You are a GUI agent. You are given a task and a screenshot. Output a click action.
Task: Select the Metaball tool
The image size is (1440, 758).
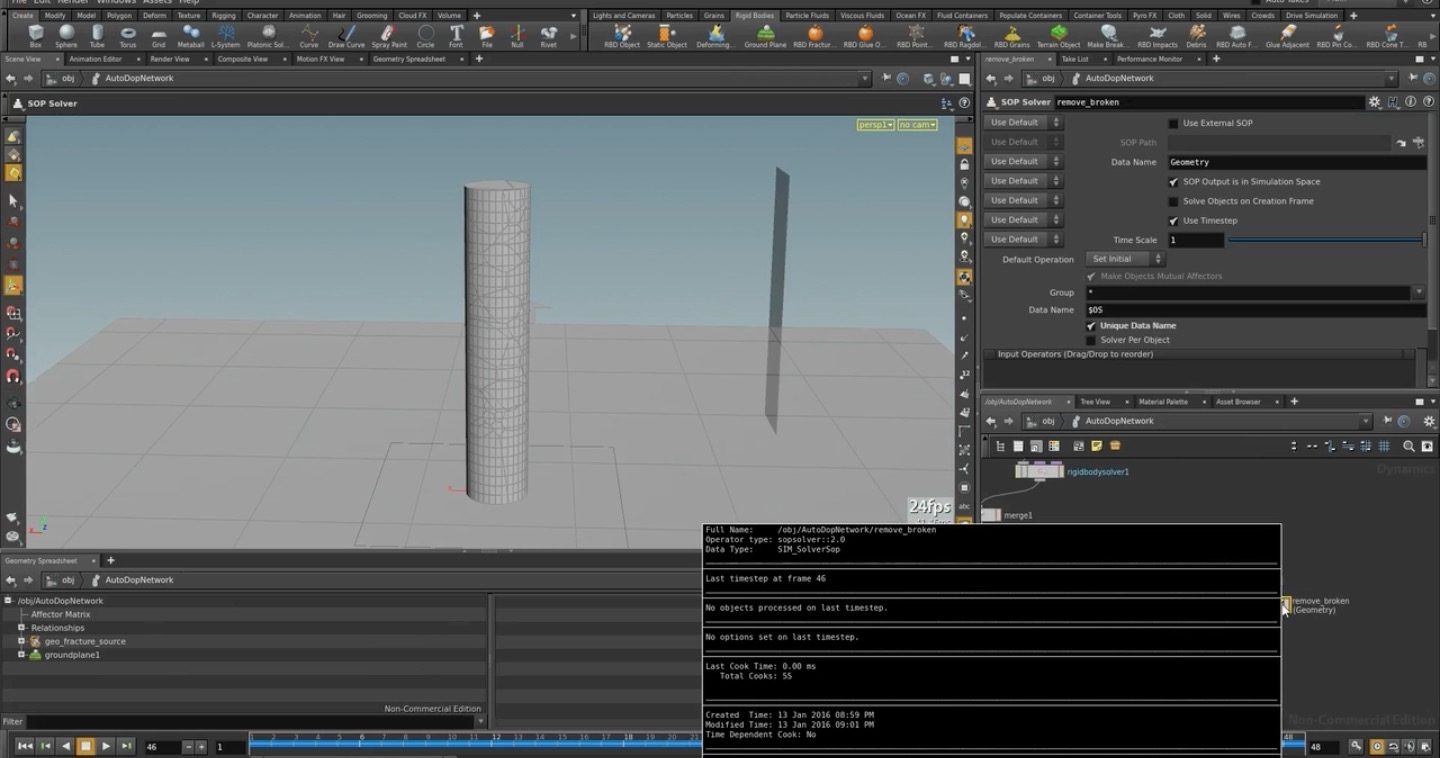pos(190,37)
